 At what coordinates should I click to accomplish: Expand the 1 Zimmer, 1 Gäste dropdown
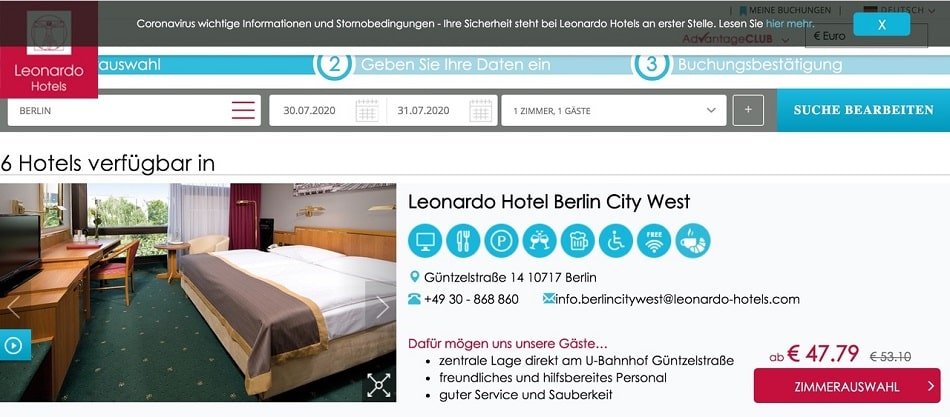tap(614, 110)
